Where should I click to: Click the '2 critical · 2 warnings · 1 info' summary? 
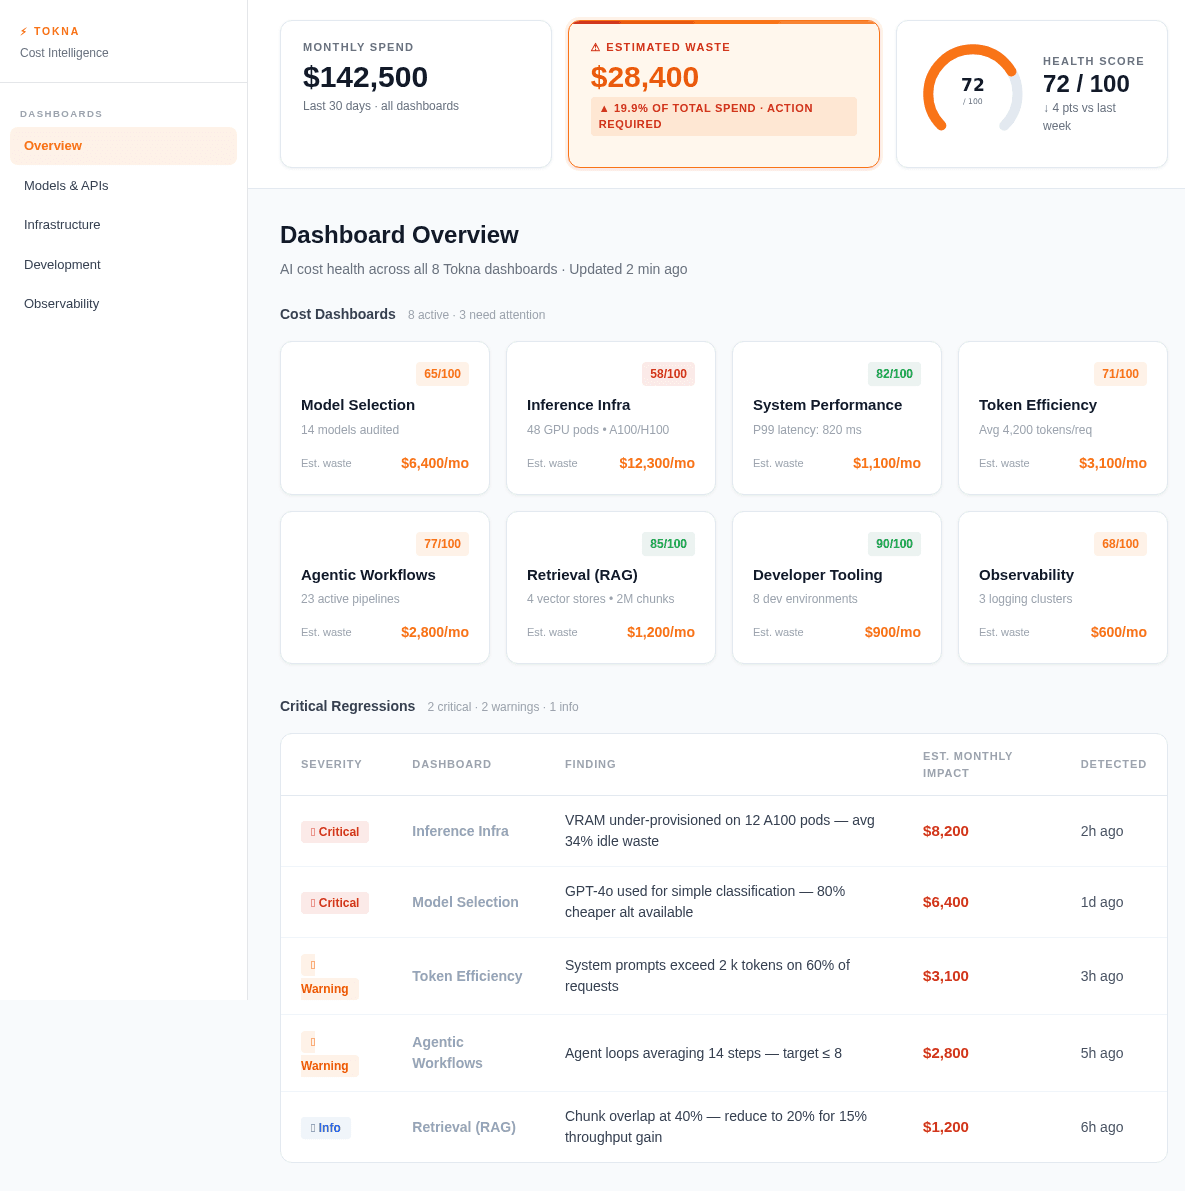[503, 706]
